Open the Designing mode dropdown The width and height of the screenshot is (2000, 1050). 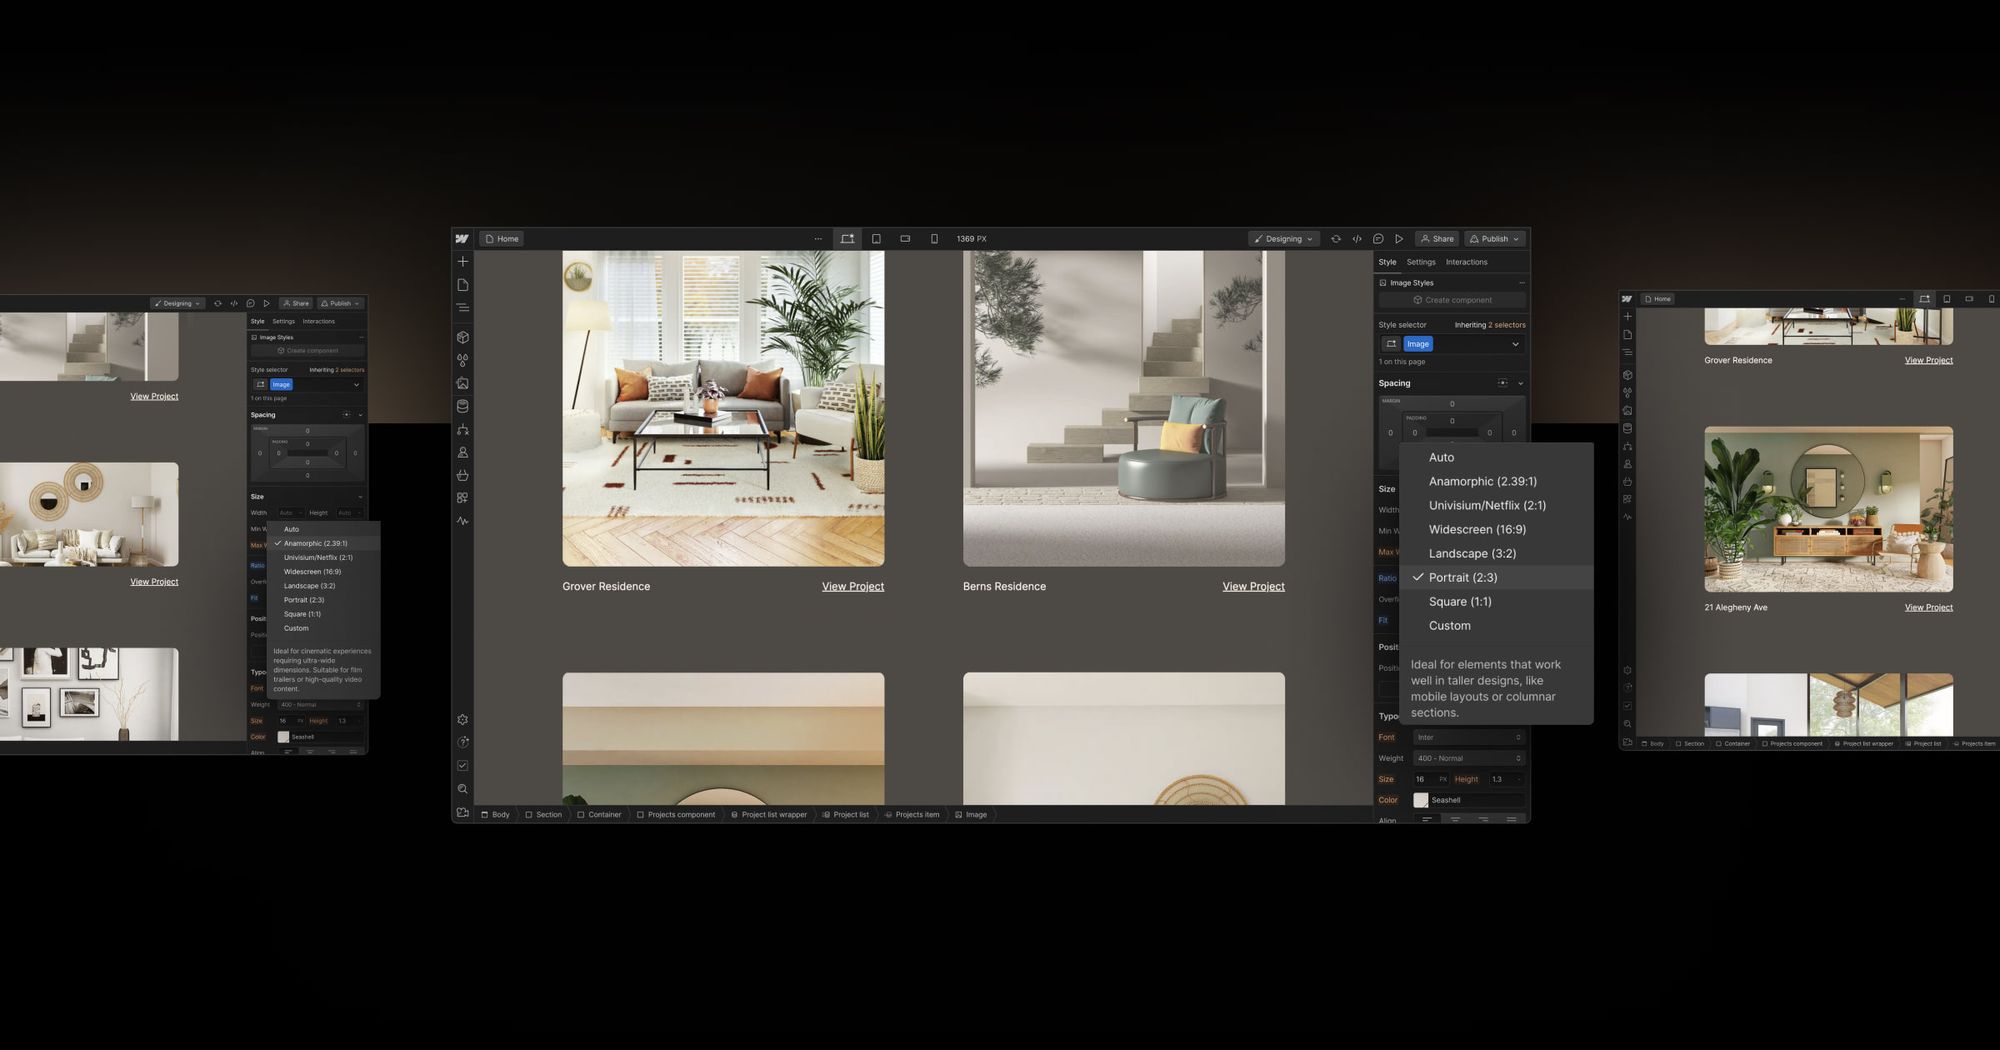click(x=1283, y=238)
